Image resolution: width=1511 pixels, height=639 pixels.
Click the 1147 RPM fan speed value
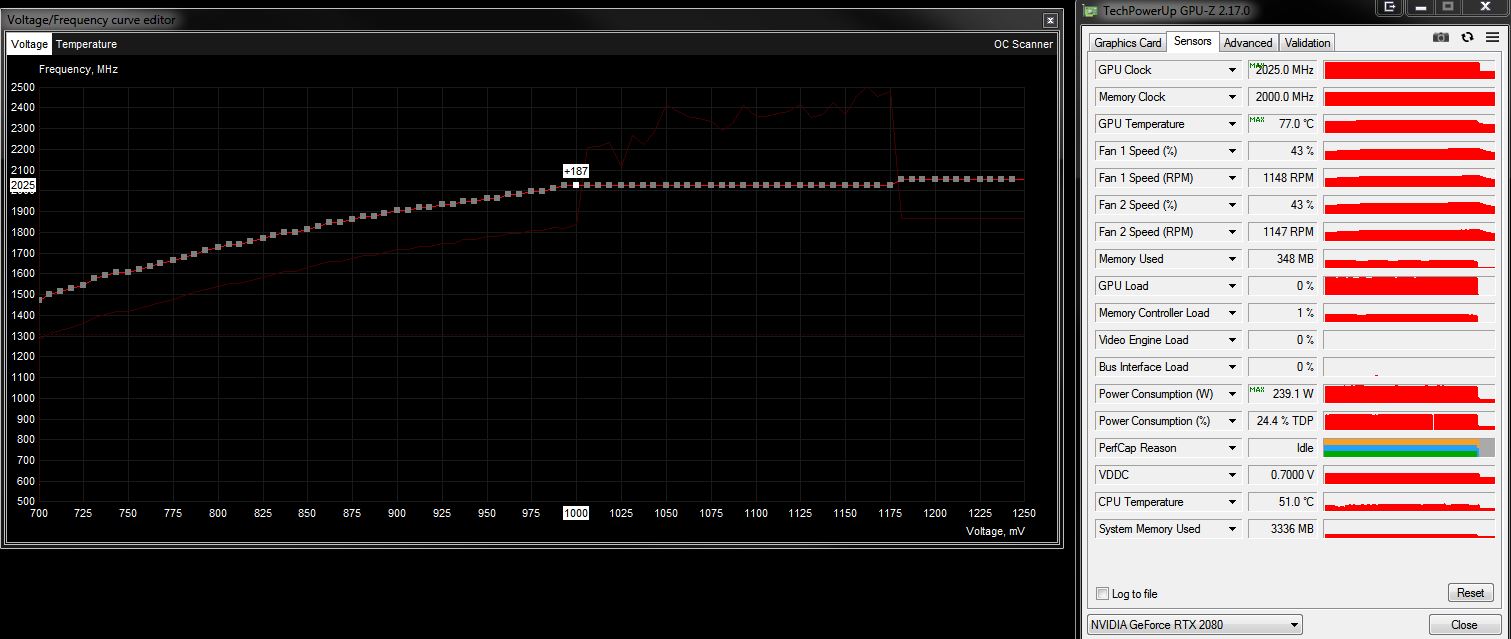(1282, 232)
